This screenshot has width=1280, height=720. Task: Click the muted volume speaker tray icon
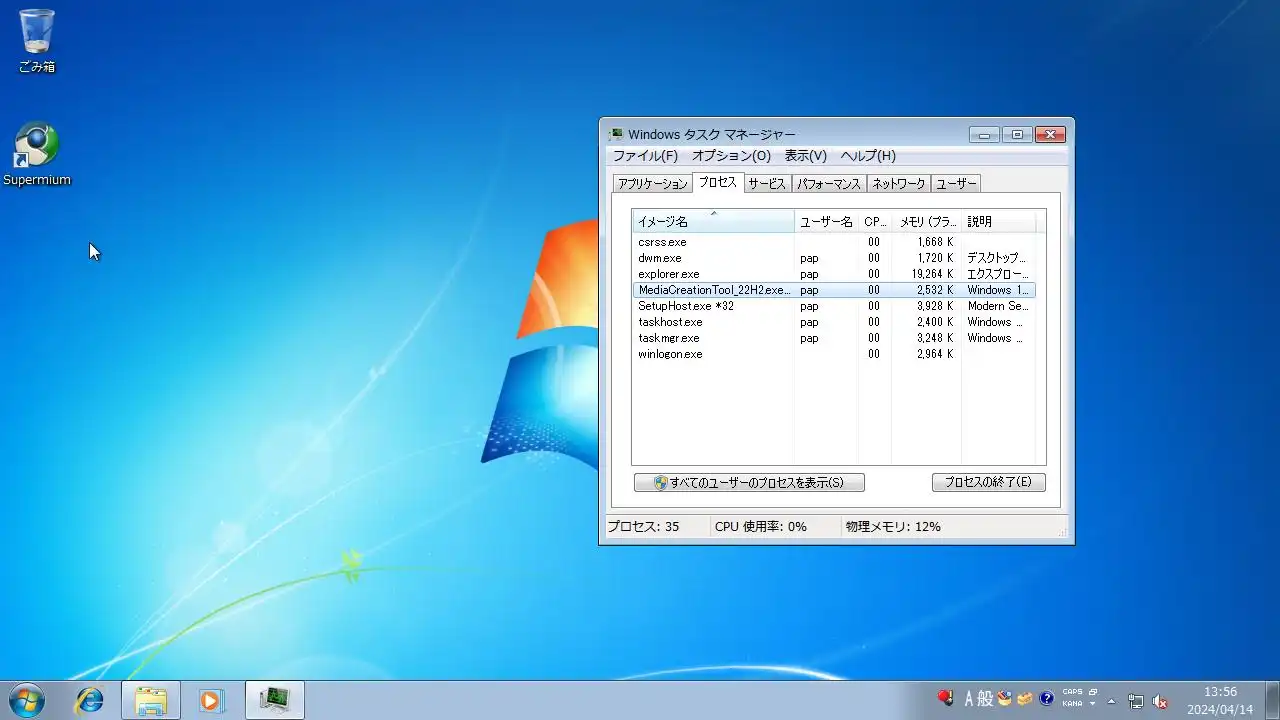[x=1160, y=701]
